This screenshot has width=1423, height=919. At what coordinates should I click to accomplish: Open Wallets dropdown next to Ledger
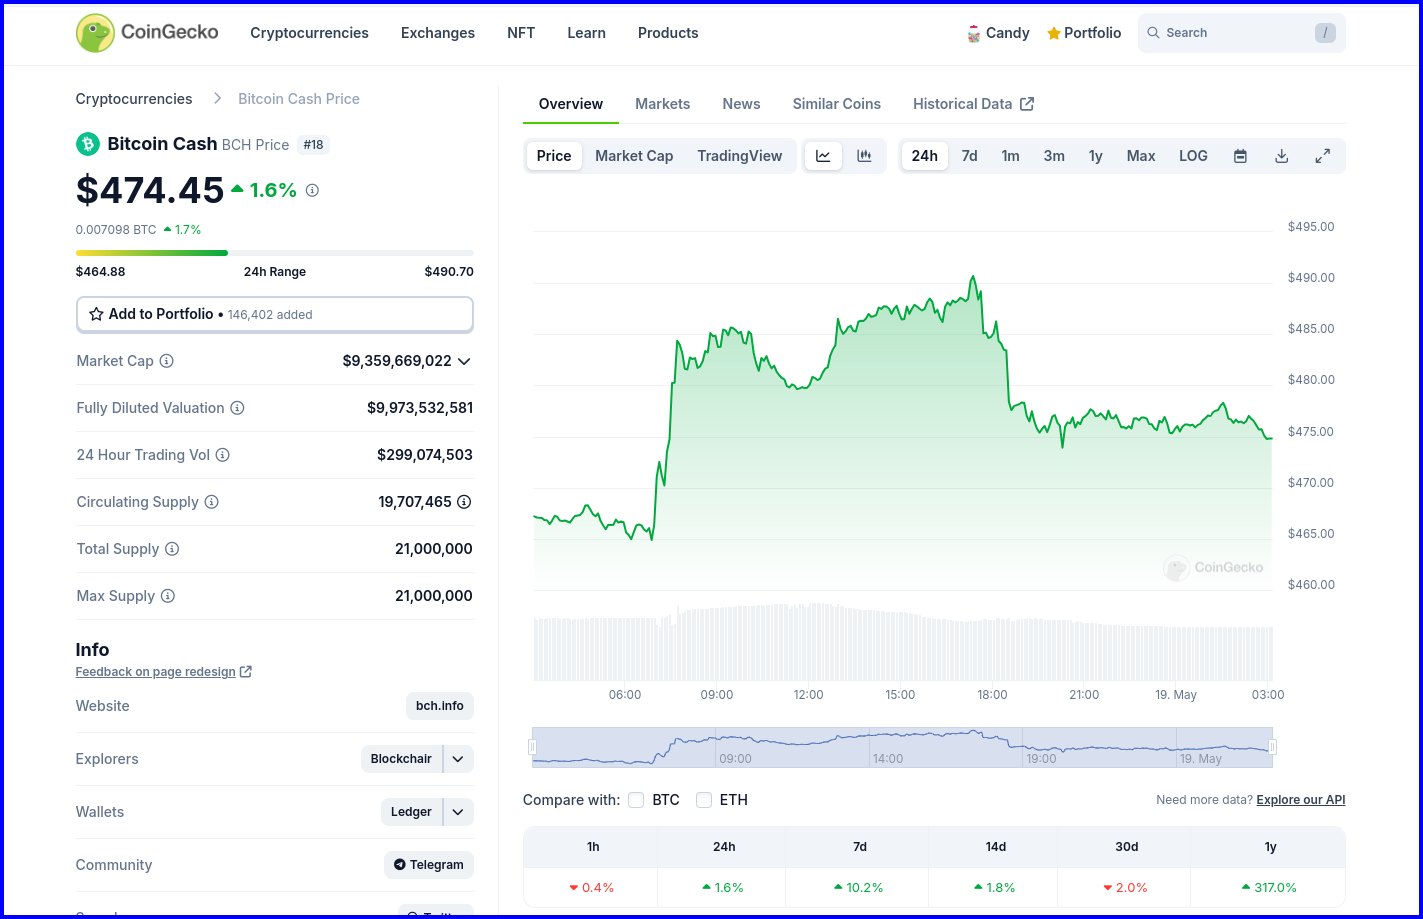pos(458,812)
